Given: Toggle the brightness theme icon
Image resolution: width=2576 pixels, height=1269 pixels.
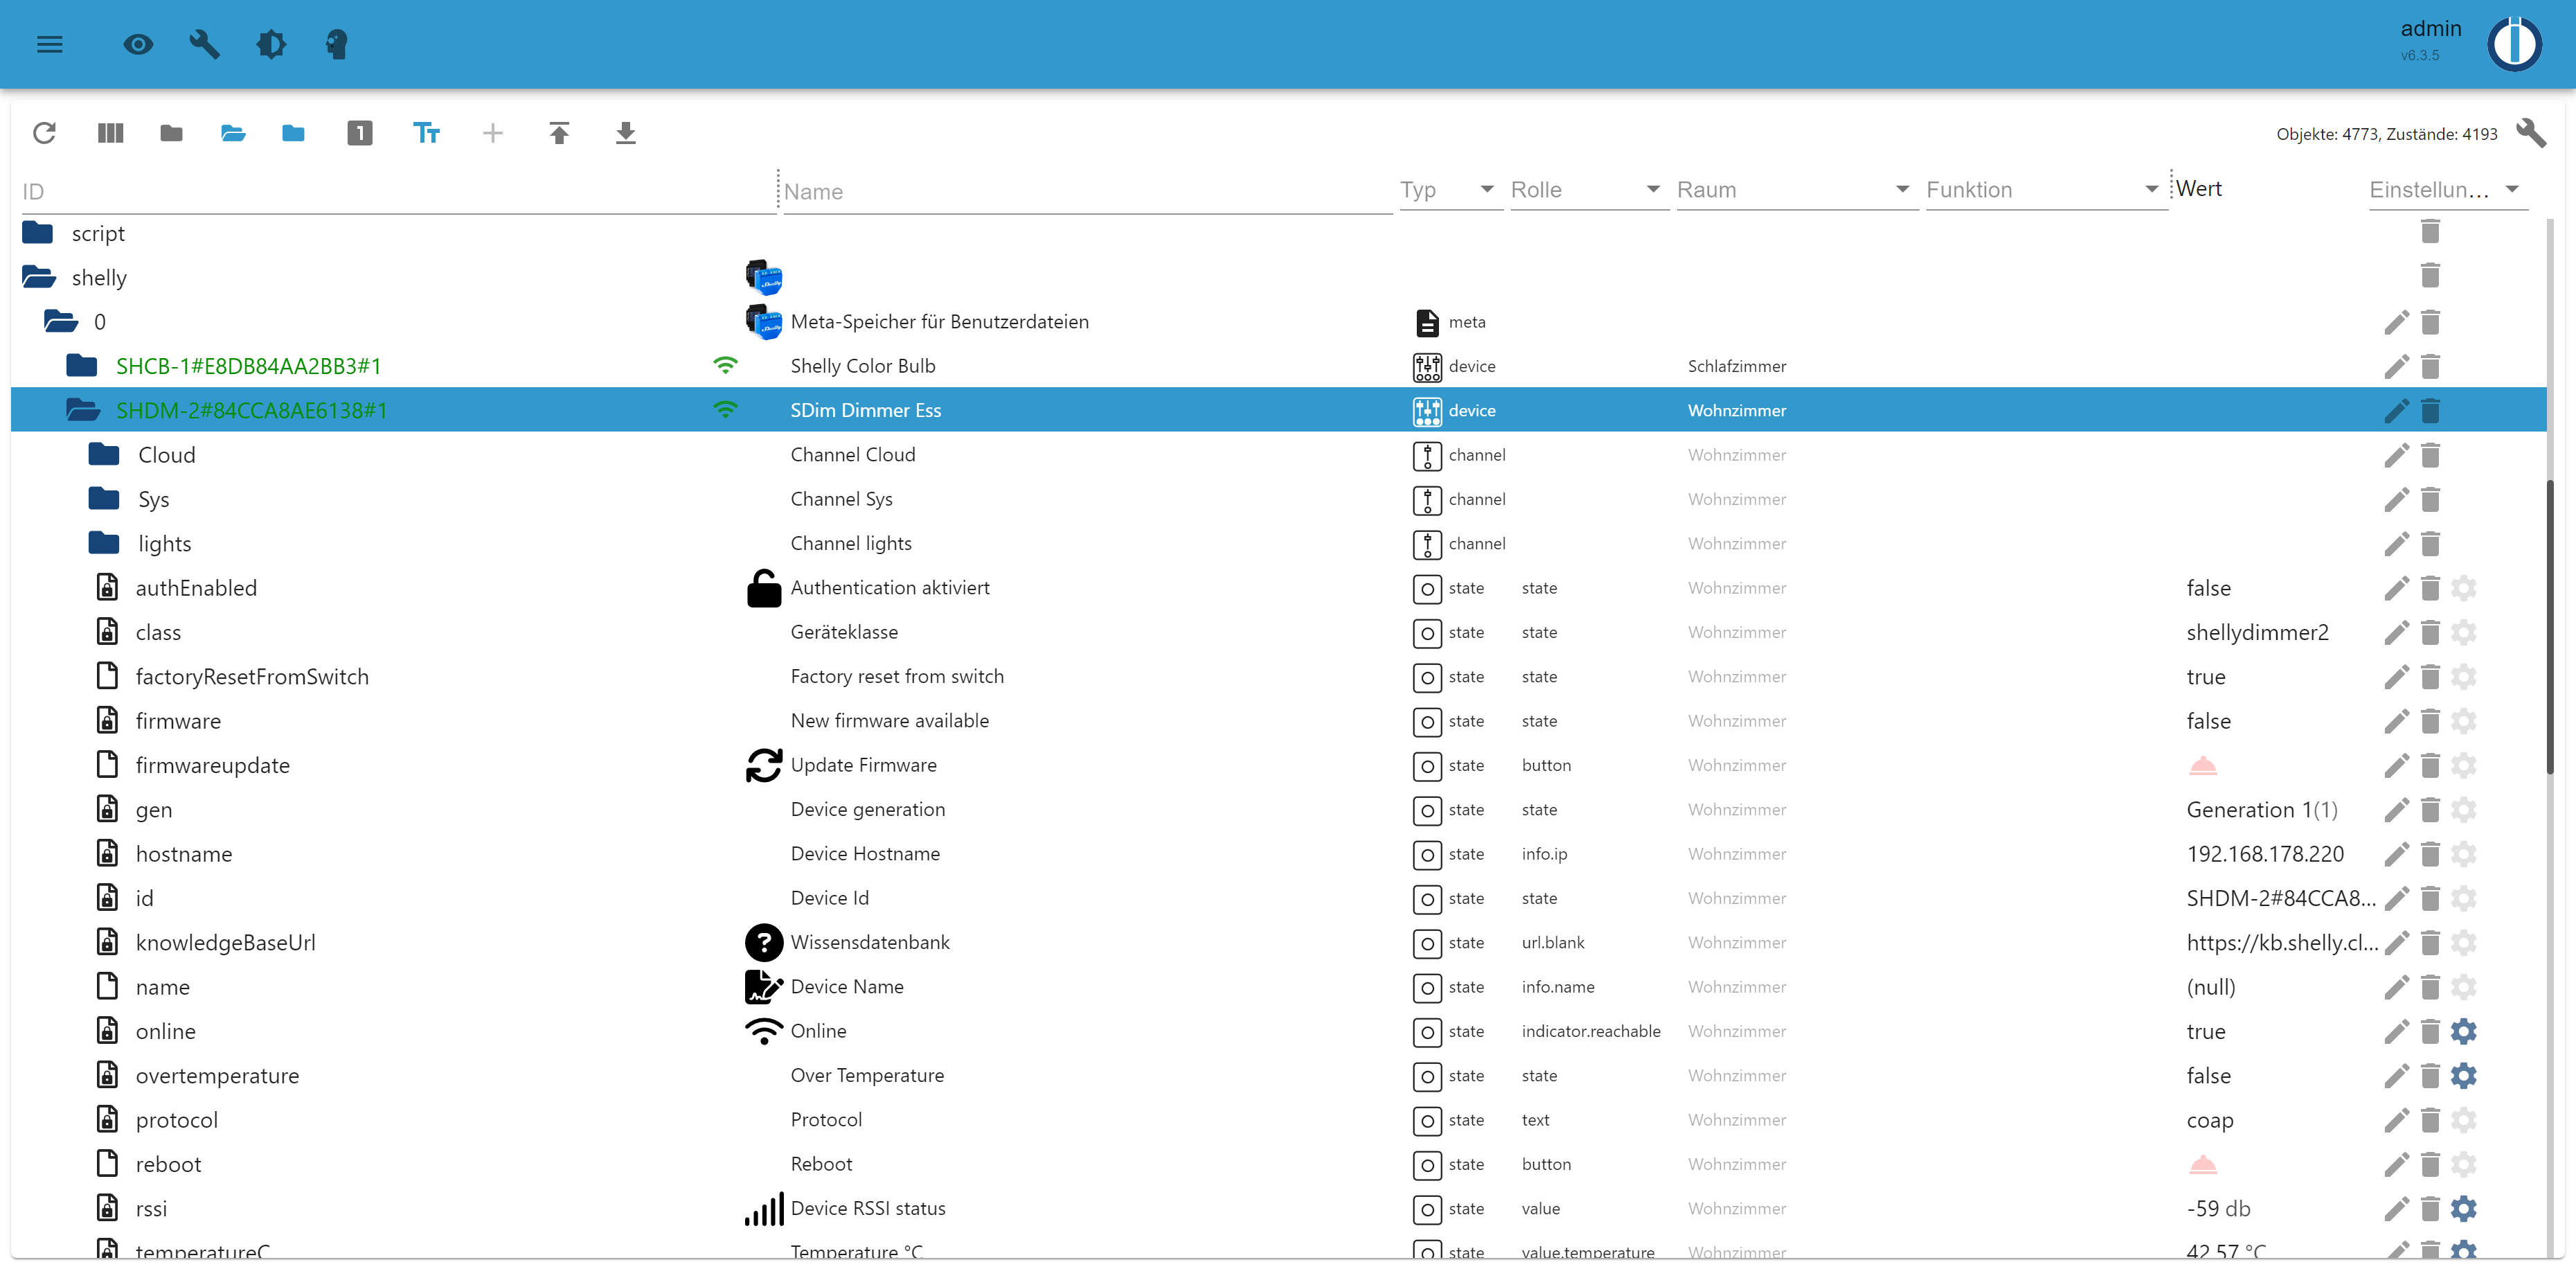Looking at the screenshot, I should (270, 44).
